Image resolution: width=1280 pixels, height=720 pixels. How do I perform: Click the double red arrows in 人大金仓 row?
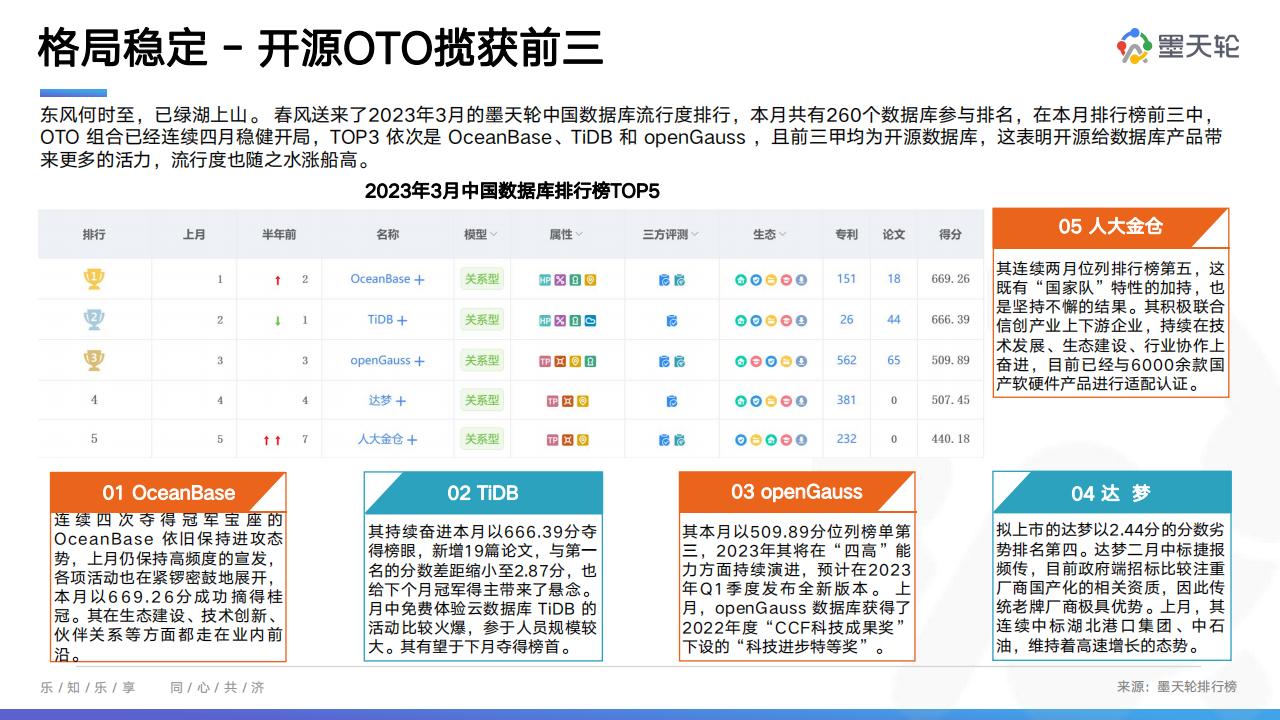(x=271, y=439)
